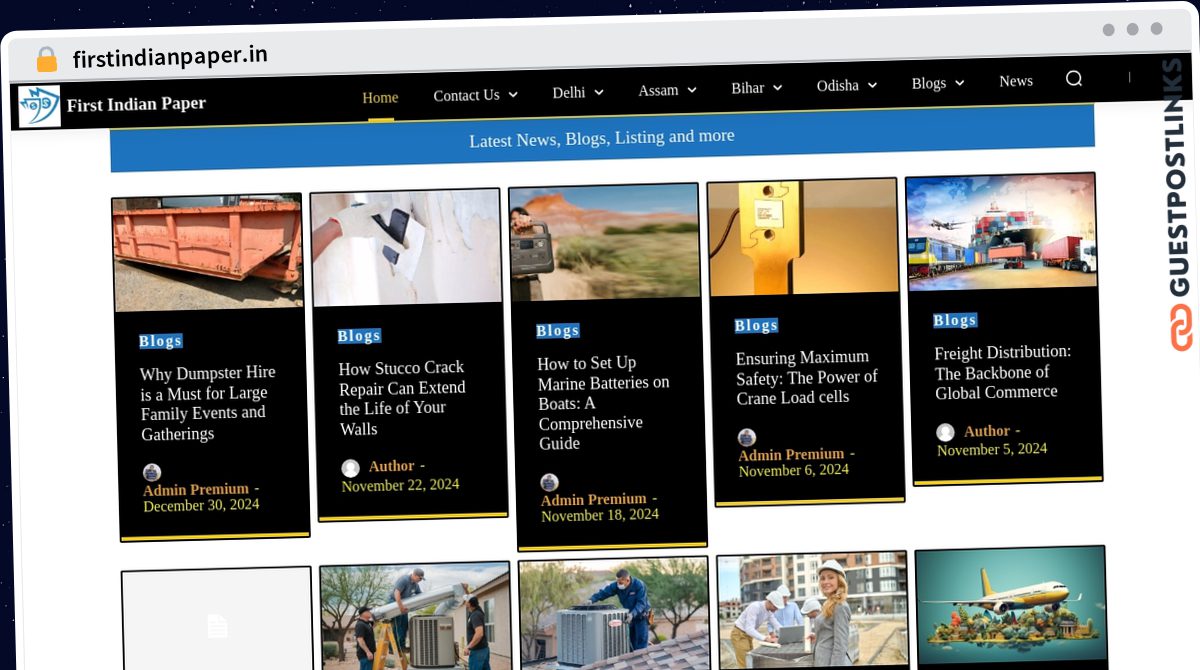Click the placeholder document icon on blank card

point(218,626)
